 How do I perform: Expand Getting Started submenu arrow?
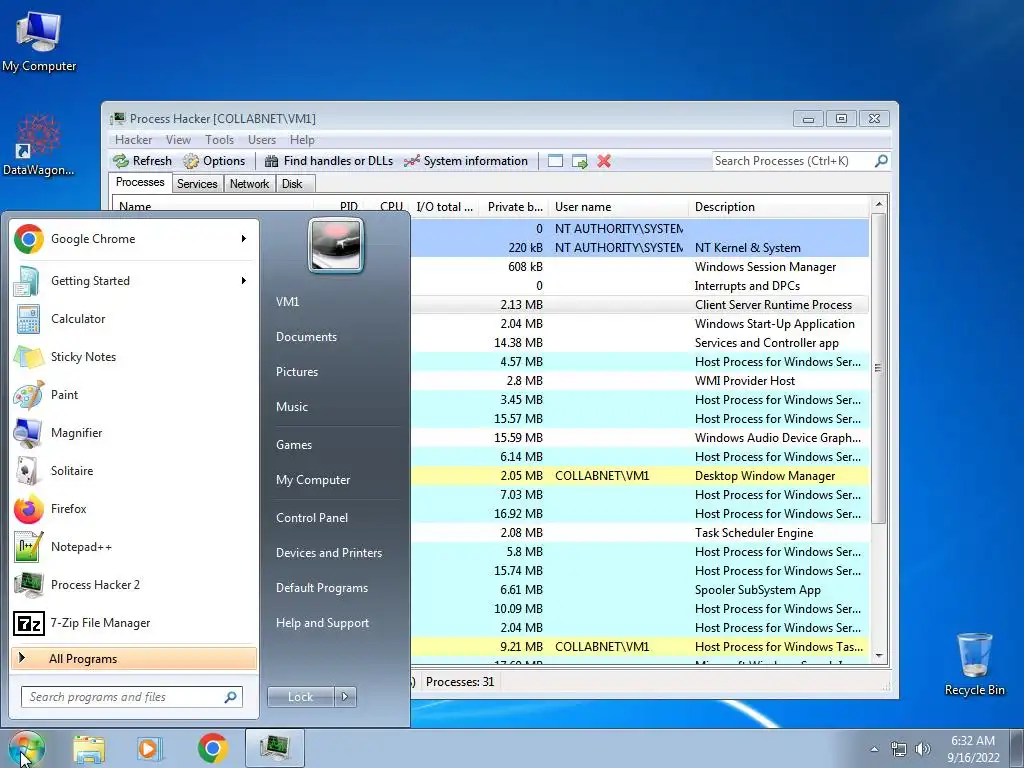pos(244,281)
